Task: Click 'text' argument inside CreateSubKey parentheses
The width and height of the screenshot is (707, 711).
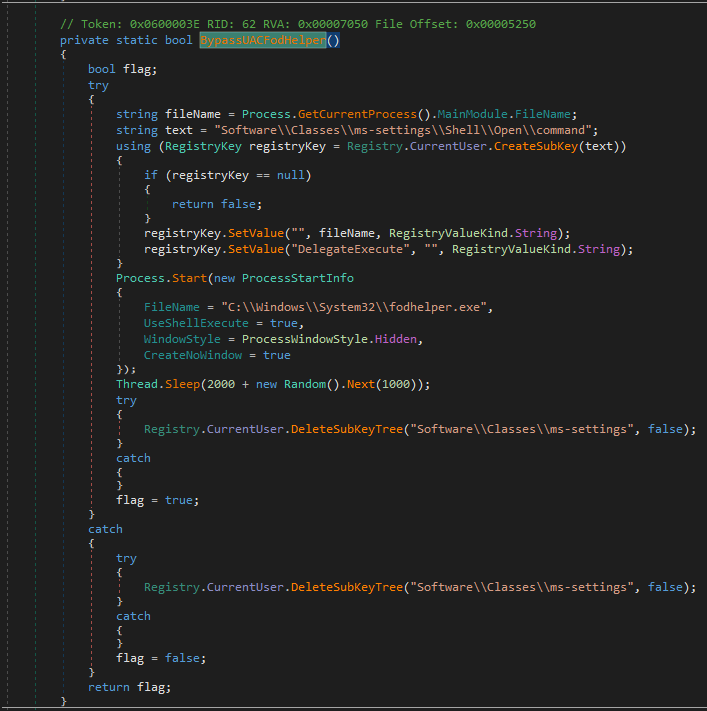Action: (x=599, y=146)
